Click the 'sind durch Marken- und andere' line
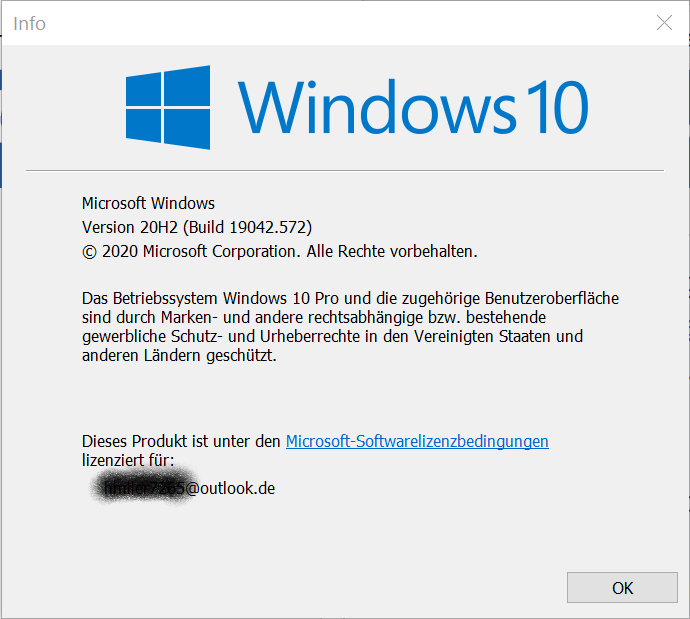This screenshot has height=619, width=690. pos(314,317)
